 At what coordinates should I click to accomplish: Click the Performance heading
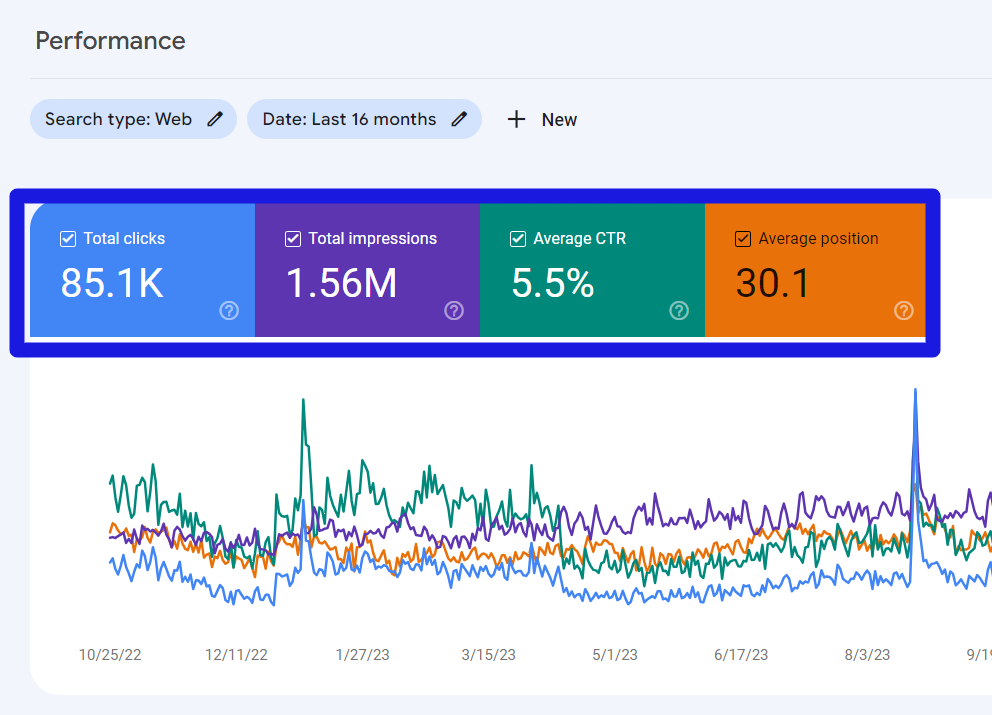[x=111, y=41]
